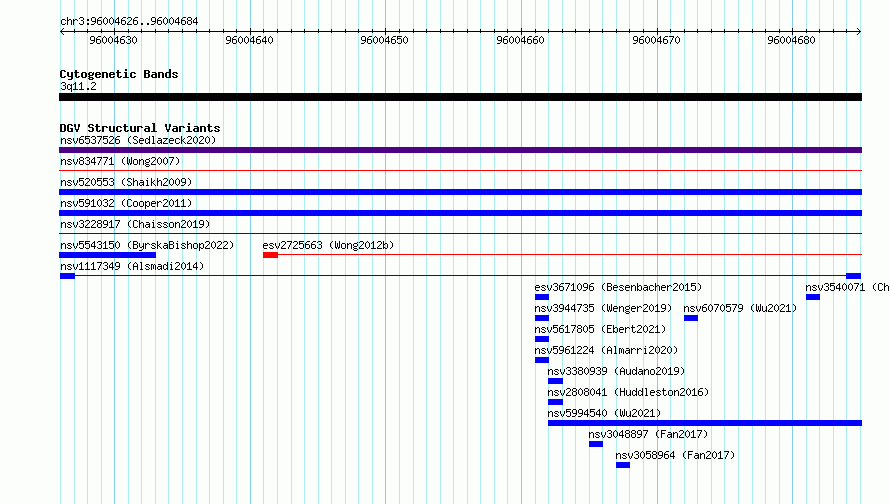This screenshot has width=890, height=504.
Task: Select the blue nsv5961224 variant block
Action: [x=542, y=360]
